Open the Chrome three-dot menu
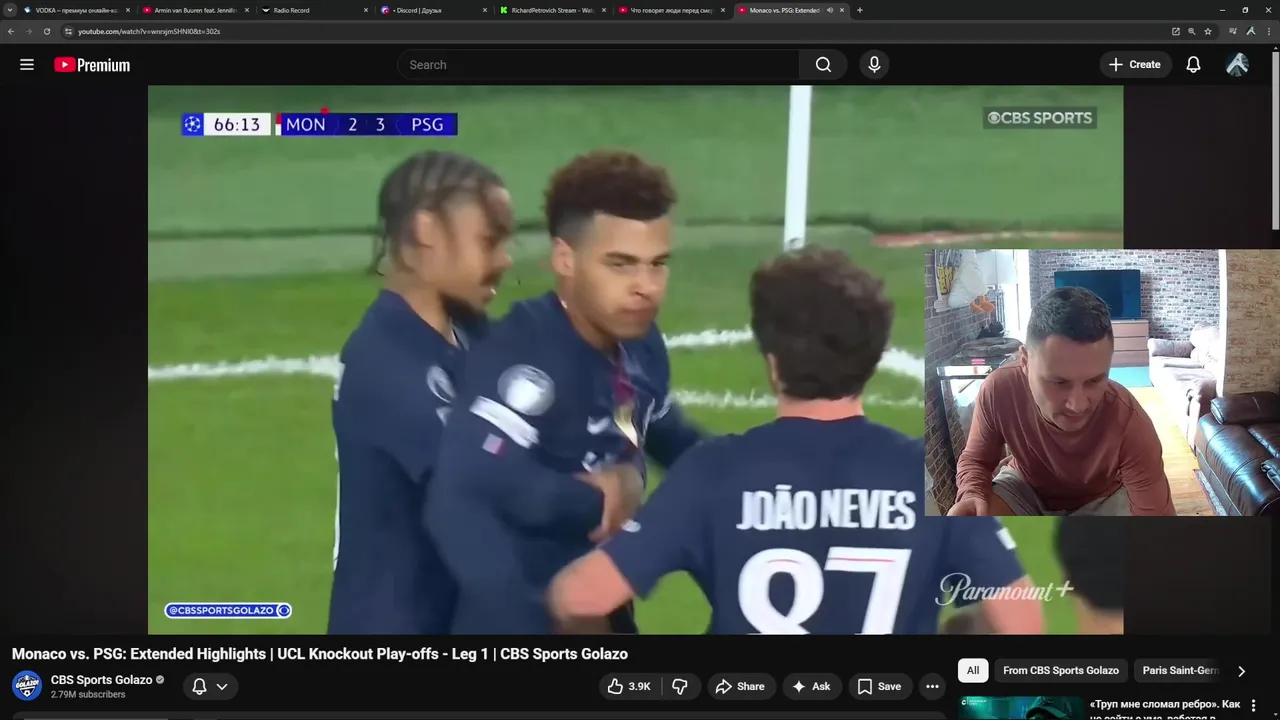Image resolution: width=1280 pixels, height=720 pixels. click(1268, 31)
